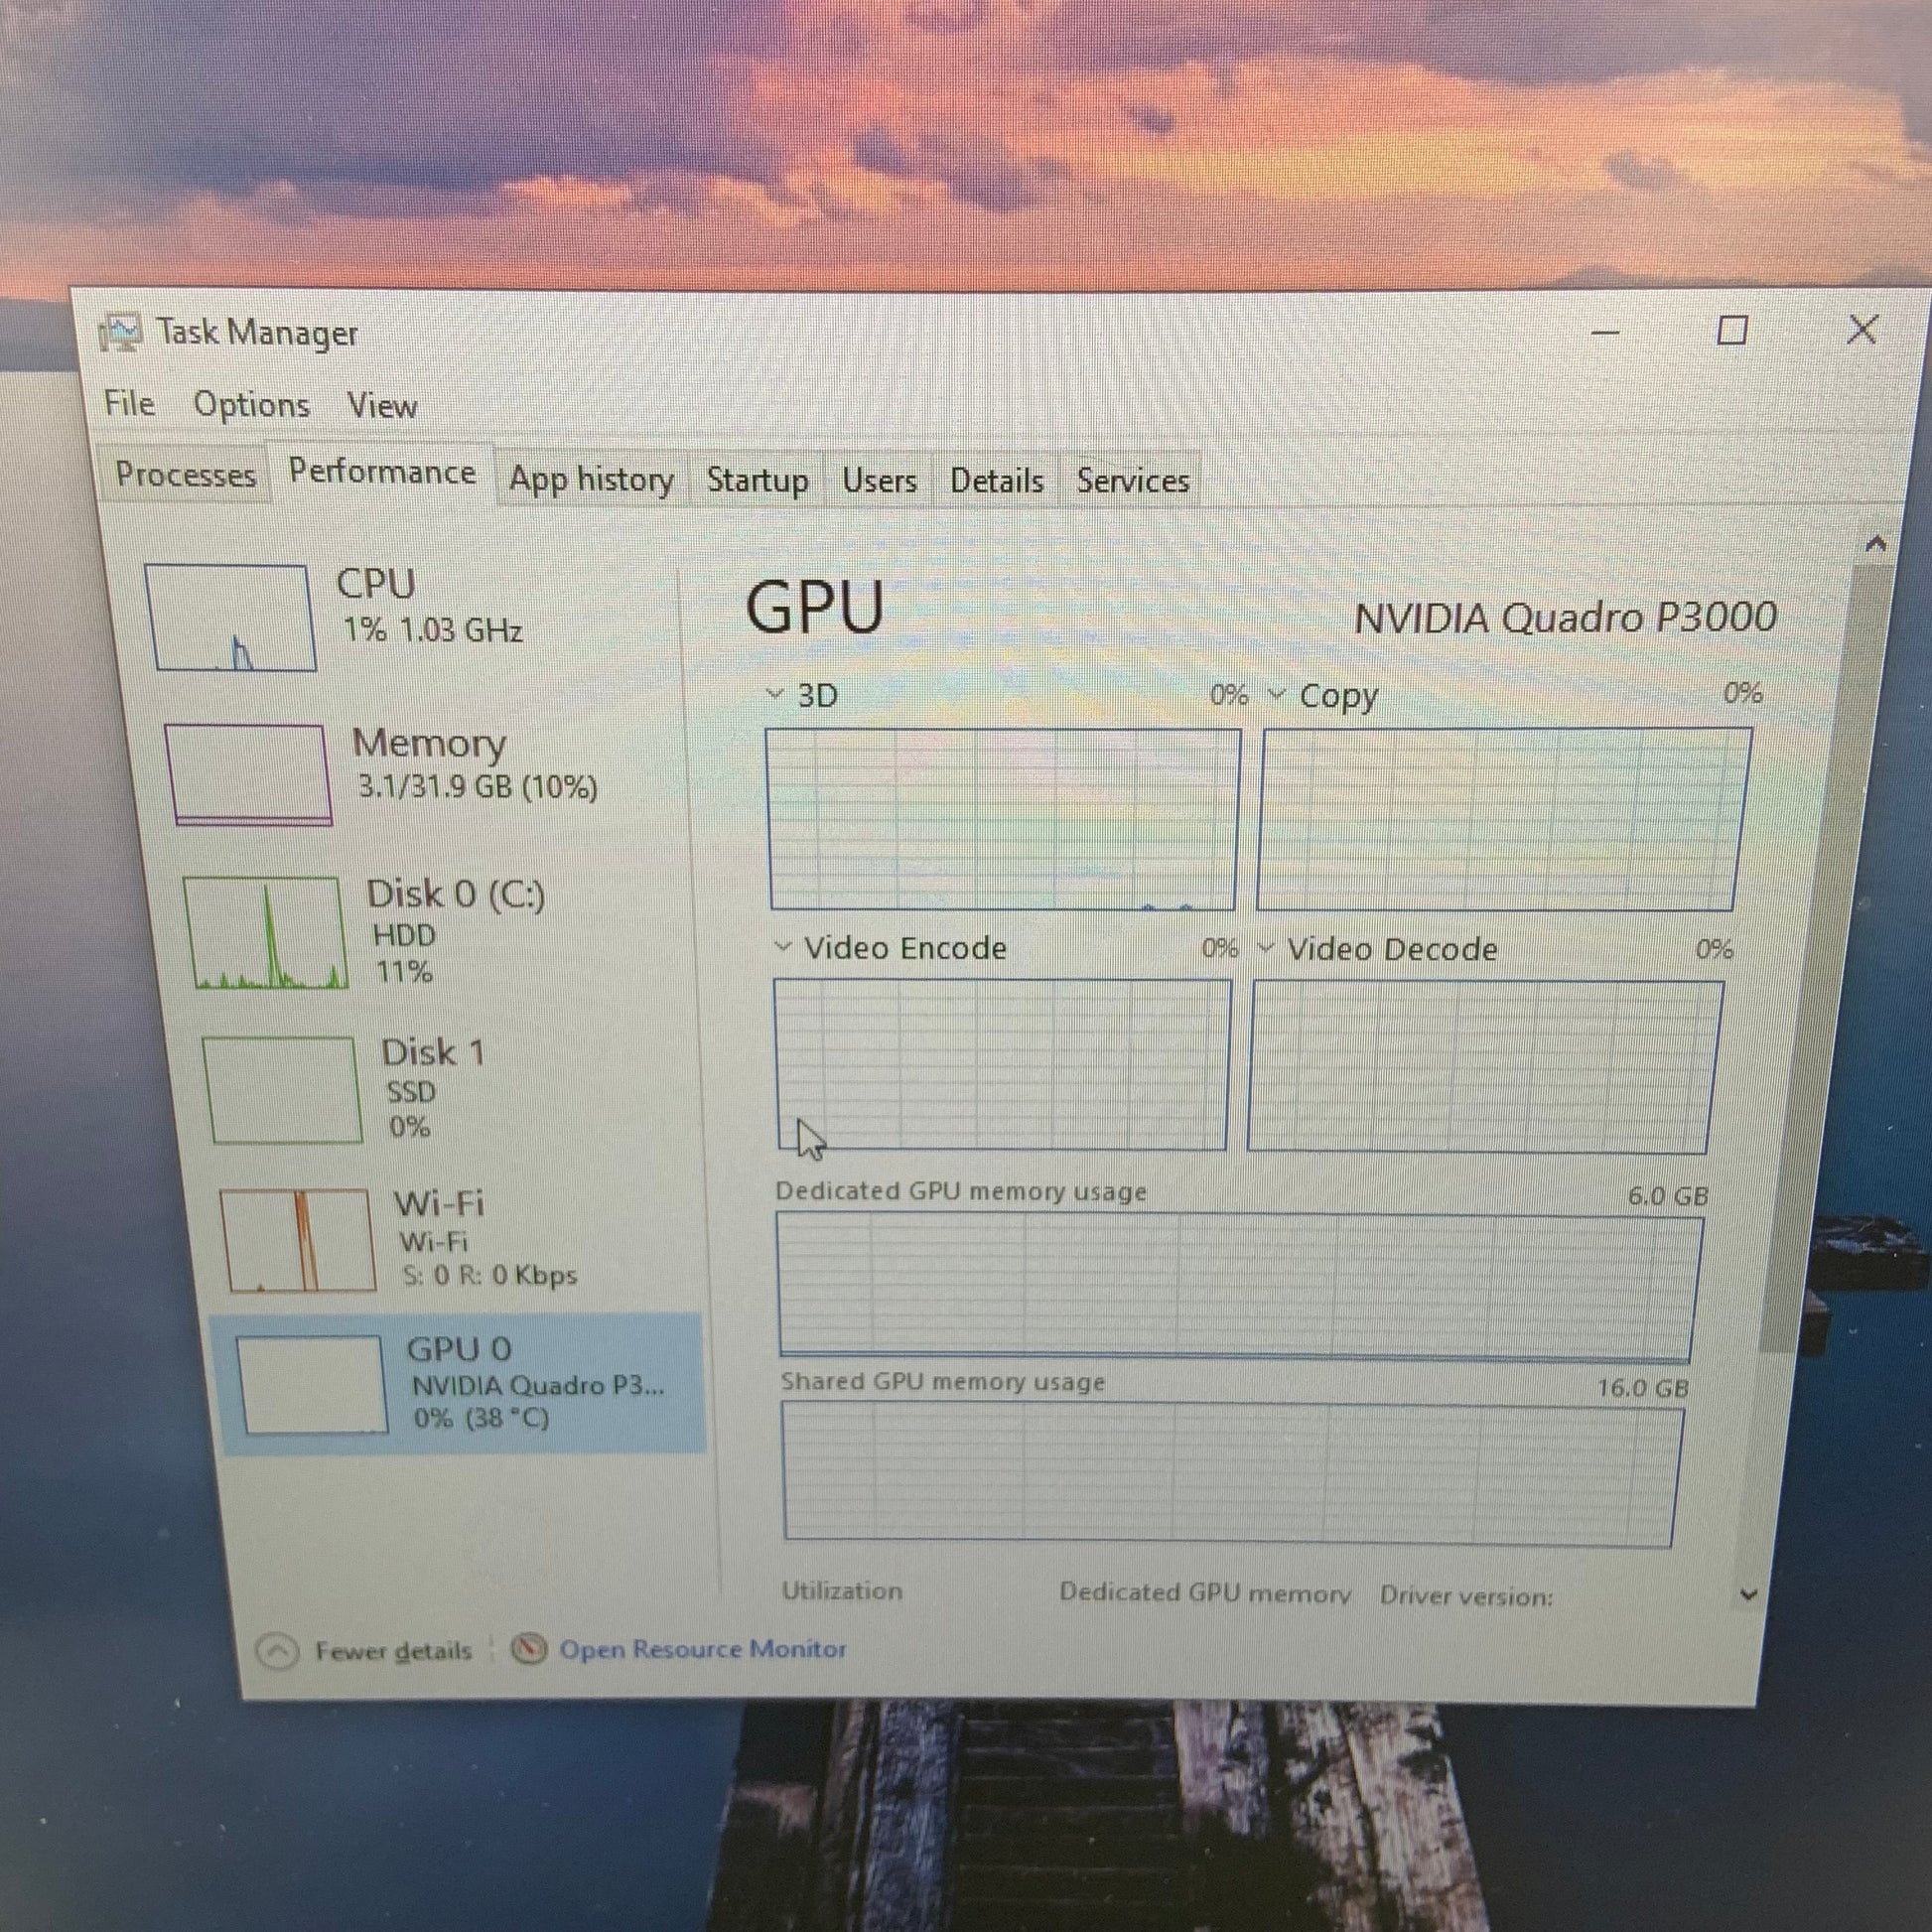
Task: Select the Disk 1 SSD graph thumbnail
Action: (283, 1090)
